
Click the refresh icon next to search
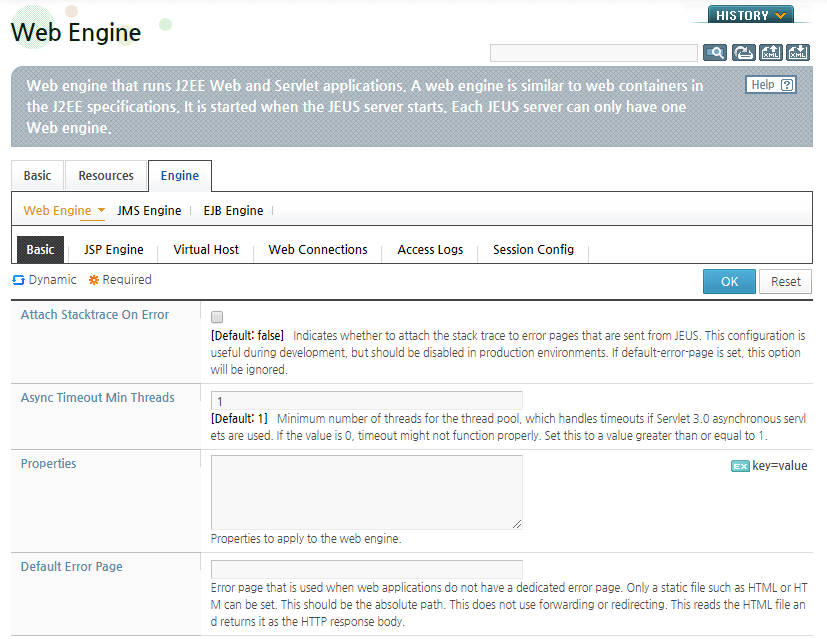[744, 53]
